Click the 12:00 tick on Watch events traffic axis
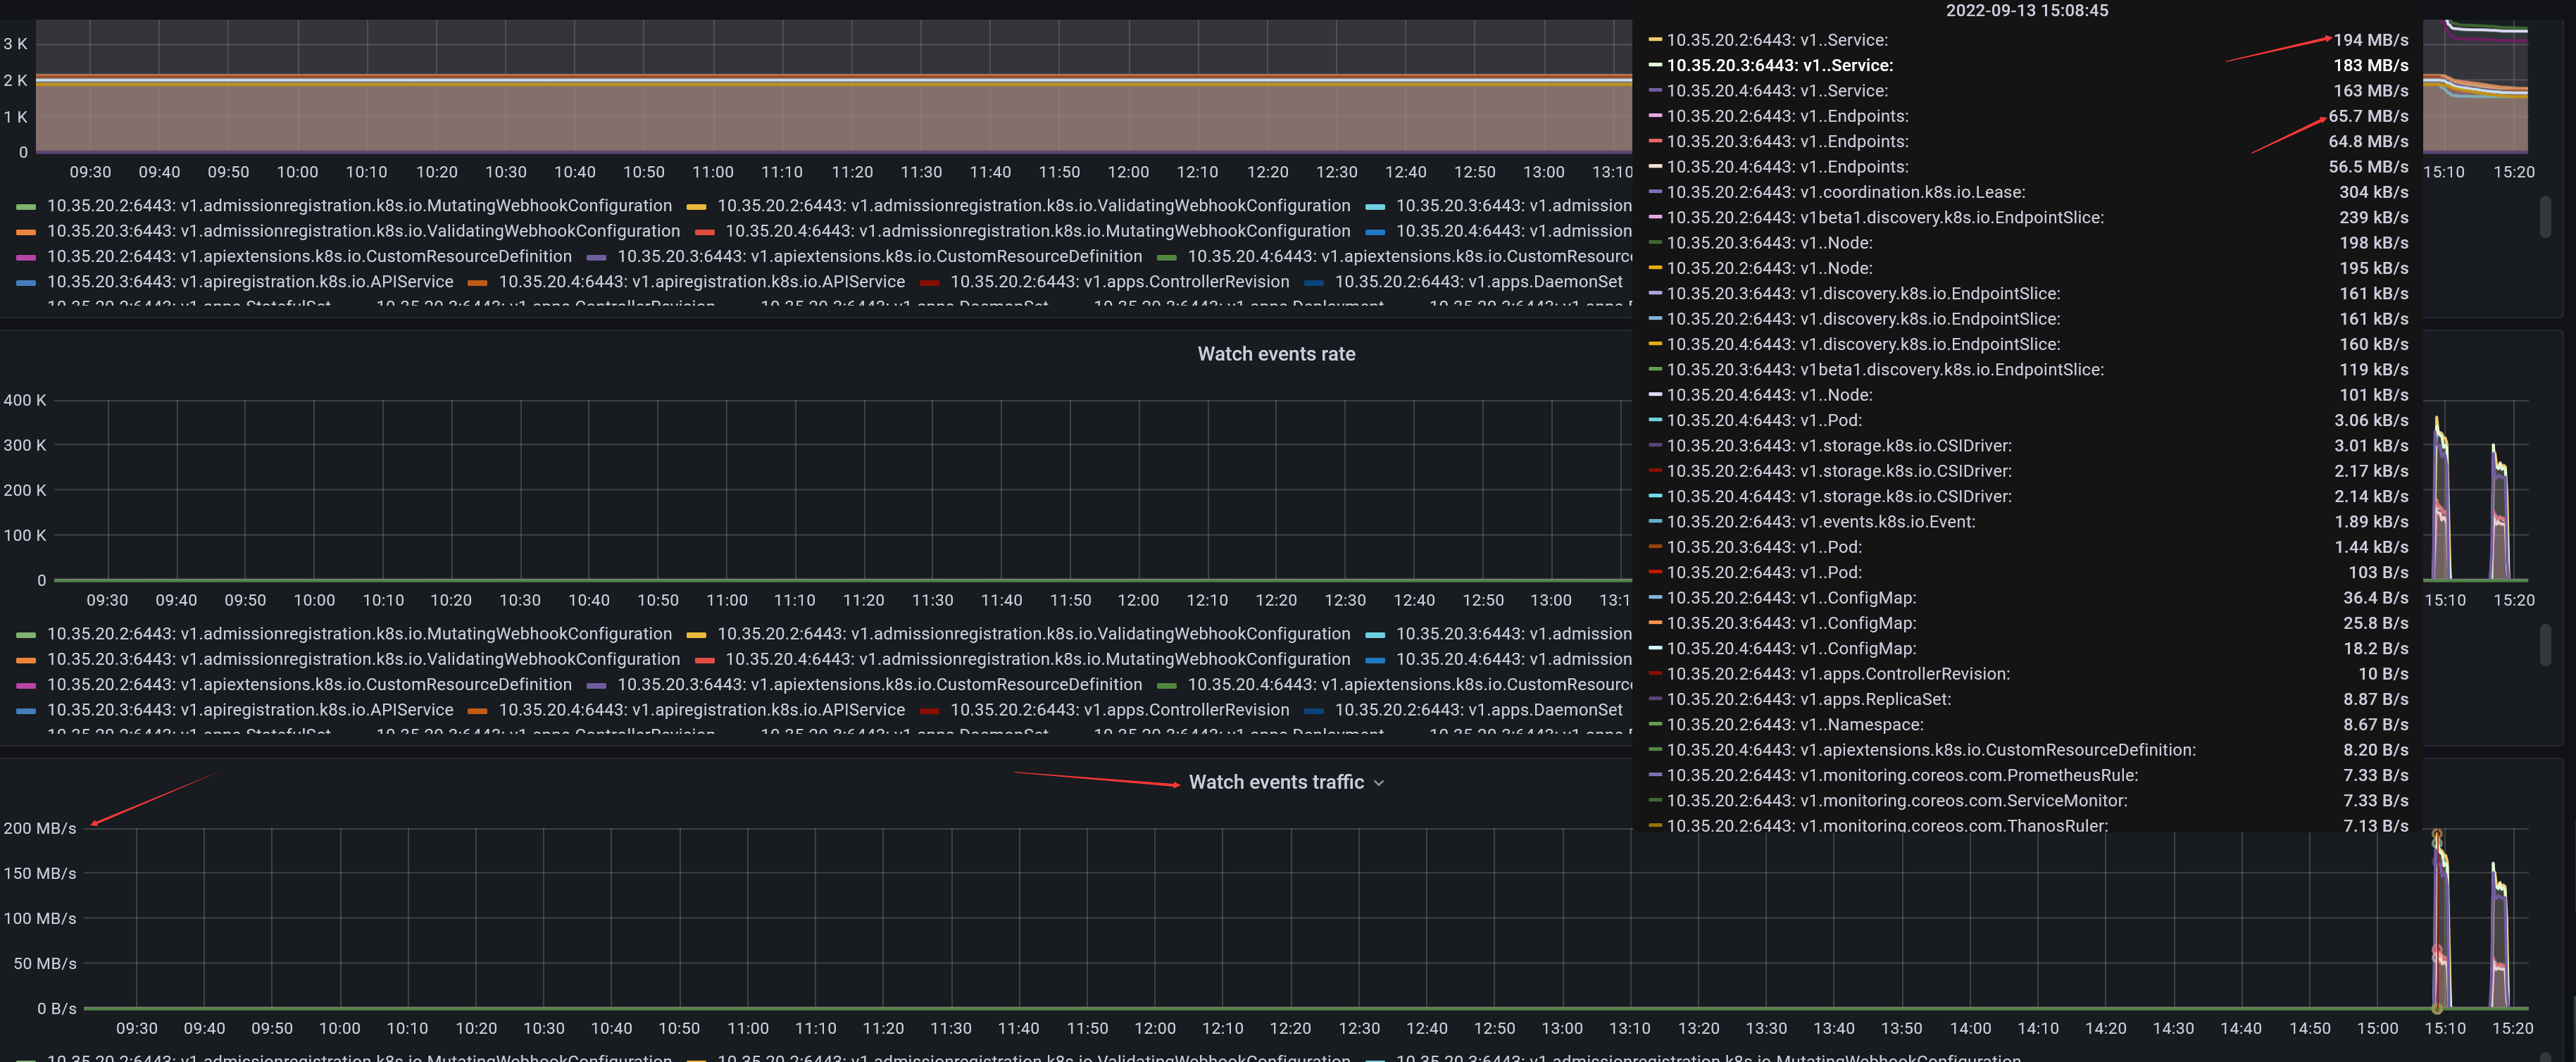This screenshot has height=1062, width=2576. (1154, 1028)
